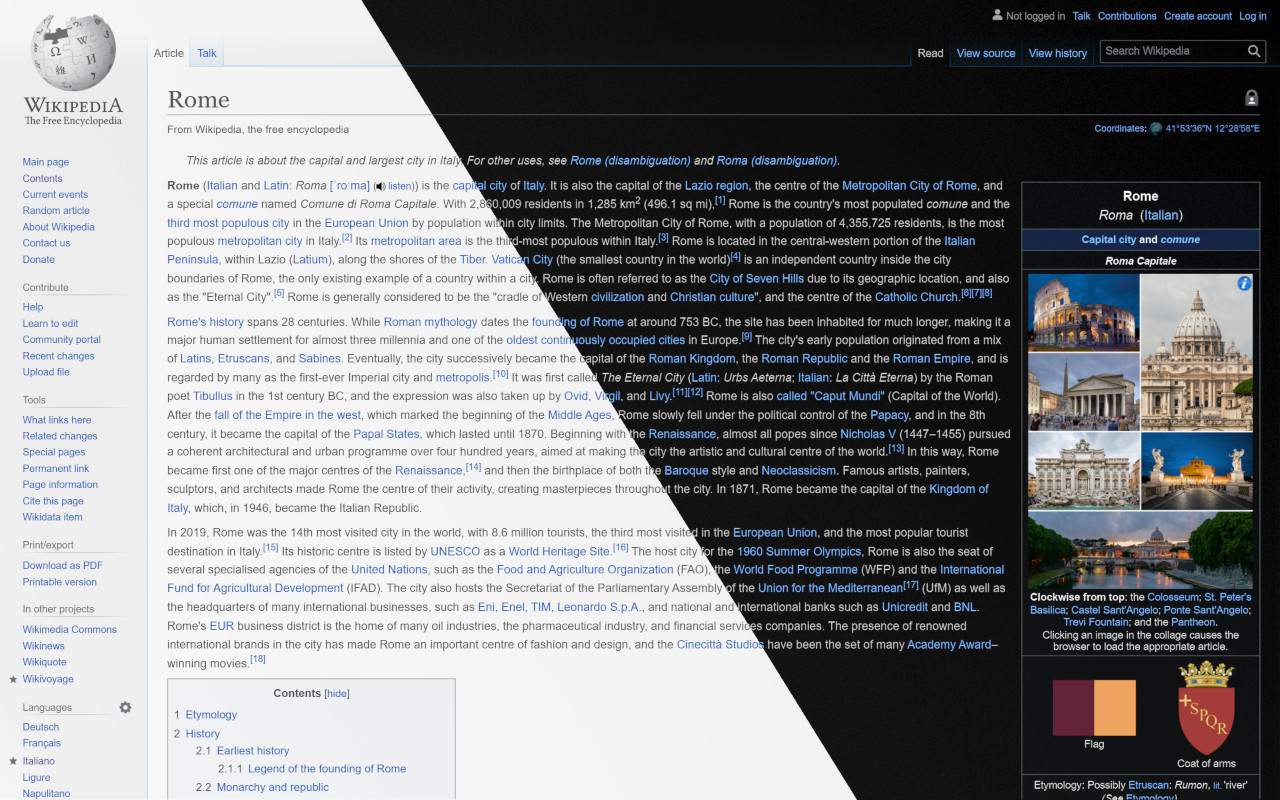Viewport: 1280px width, 800px height.
Task: Open citation footnote 18
Action: (x=258, y=659)
